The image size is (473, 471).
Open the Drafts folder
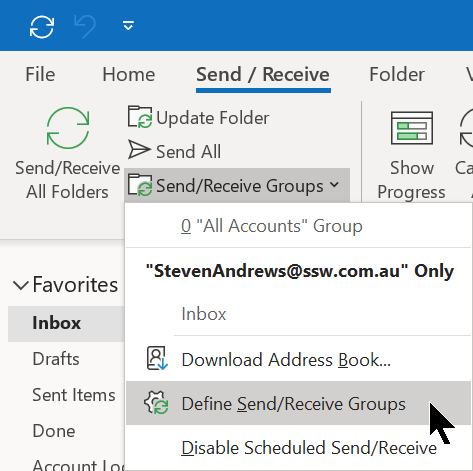tap(56, 359)
